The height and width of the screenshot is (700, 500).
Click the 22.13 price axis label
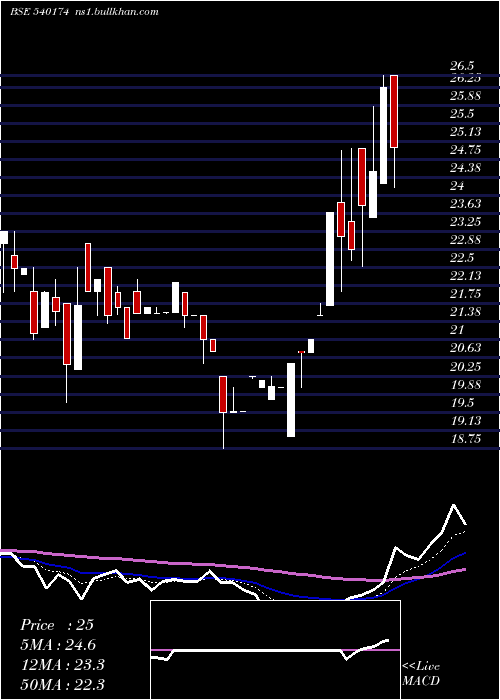[465, 276]
